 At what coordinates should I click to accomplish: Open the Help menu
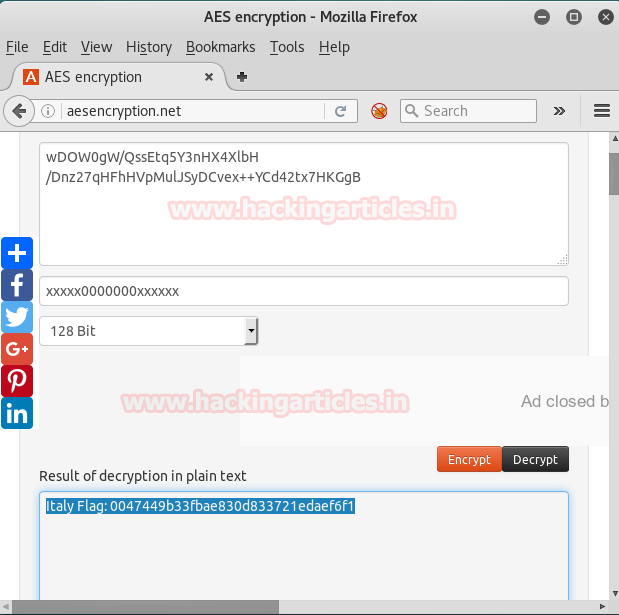[x=334, y=47]
